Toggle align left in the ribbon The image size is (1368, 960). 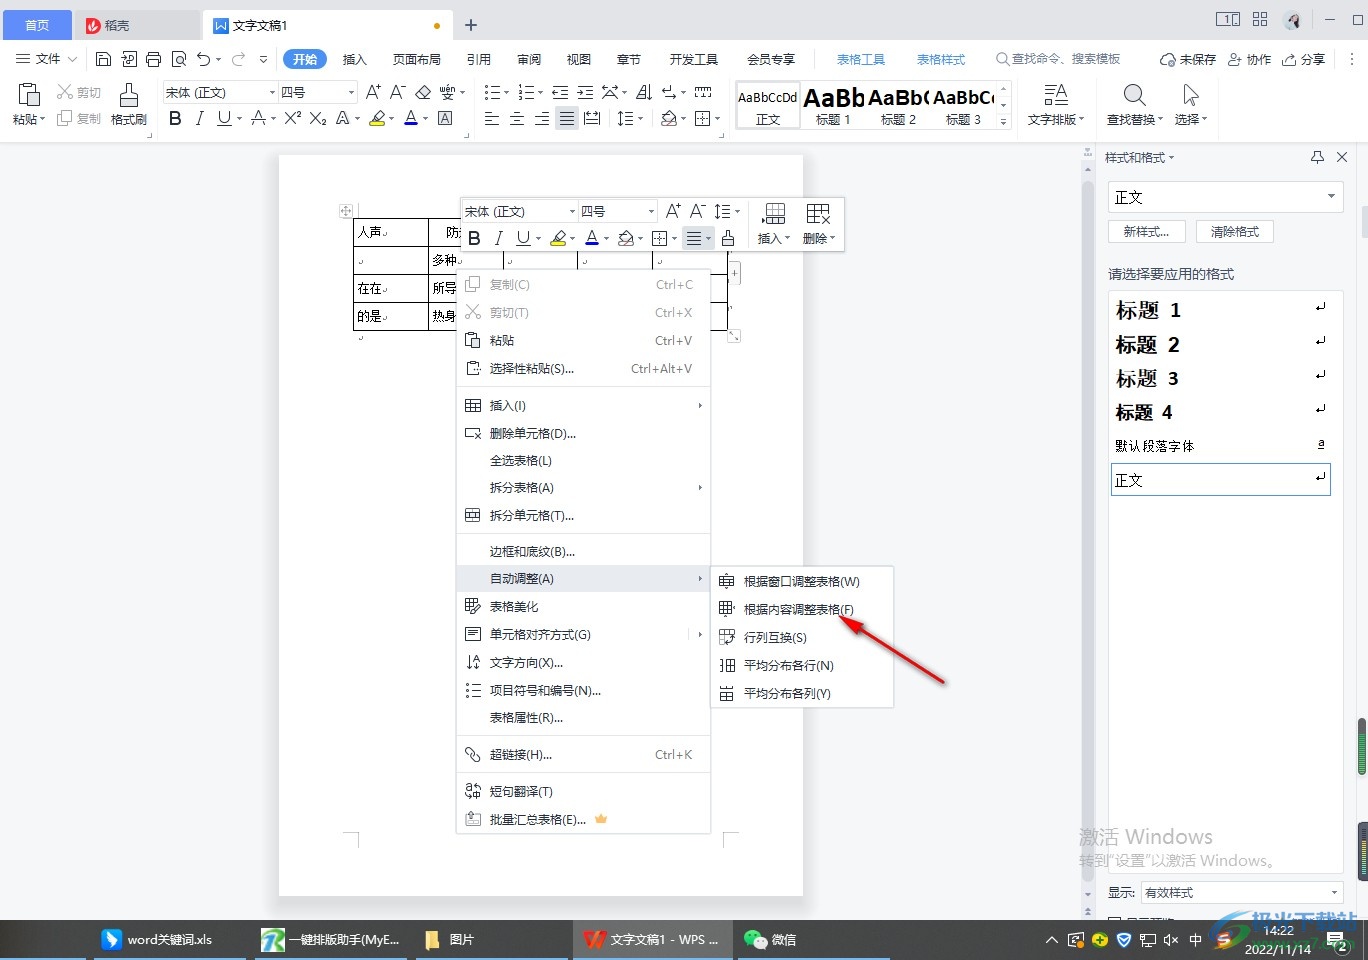tap(491, 118)
